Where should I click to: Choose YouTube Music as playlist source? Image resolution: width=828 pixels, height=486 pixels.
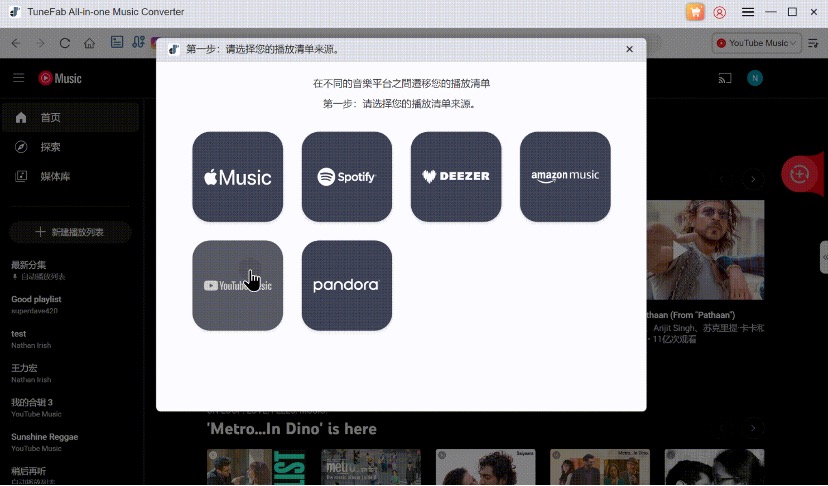tap(238, 286)
